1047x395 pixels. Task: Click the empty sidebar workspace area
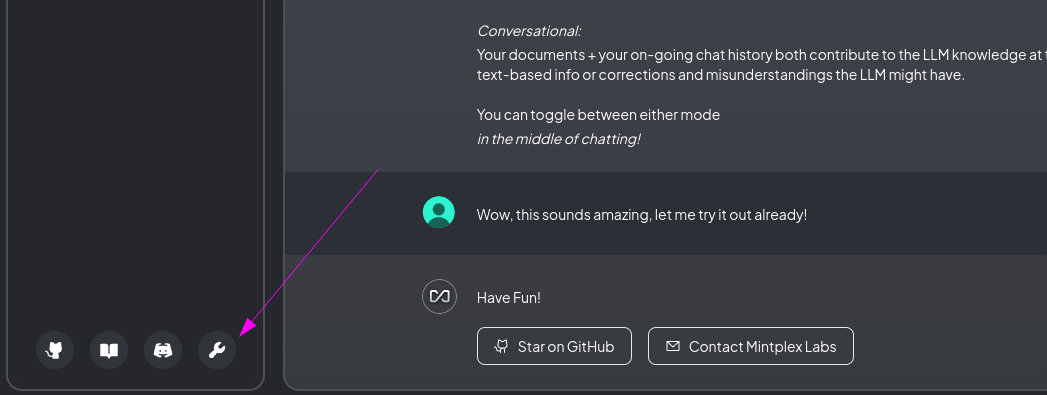[136, 160]
